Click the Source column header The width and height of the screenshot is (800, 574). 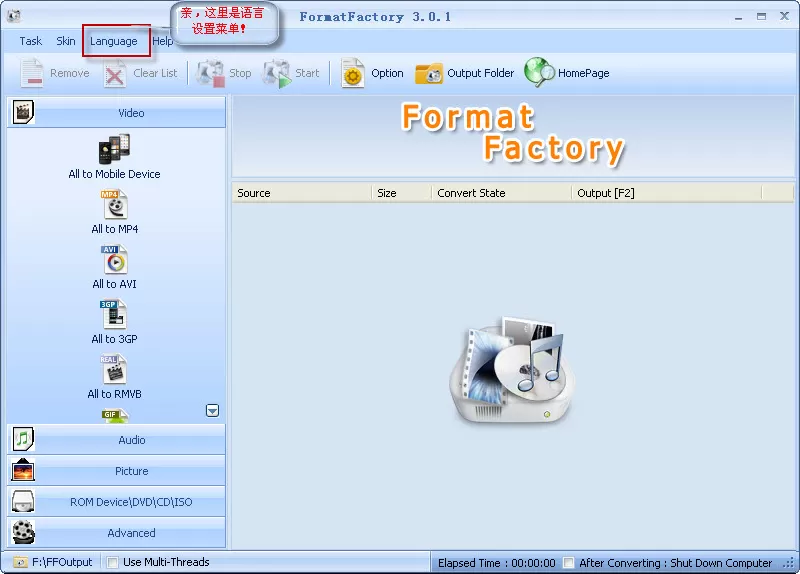point(302,193)
